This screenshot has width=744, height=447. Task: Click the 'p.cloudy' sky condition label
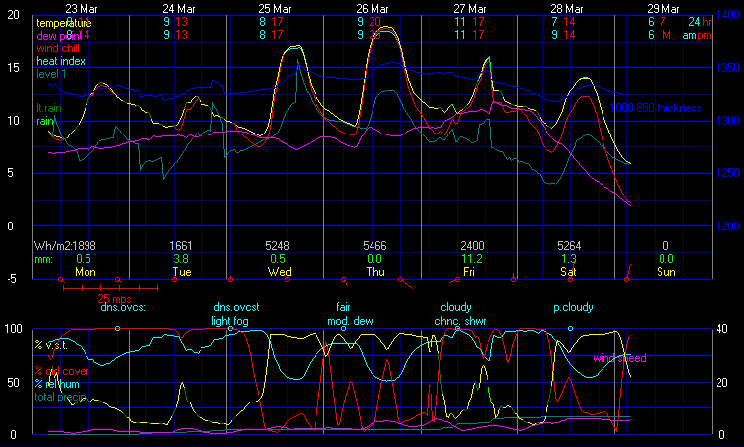point(573,307)
